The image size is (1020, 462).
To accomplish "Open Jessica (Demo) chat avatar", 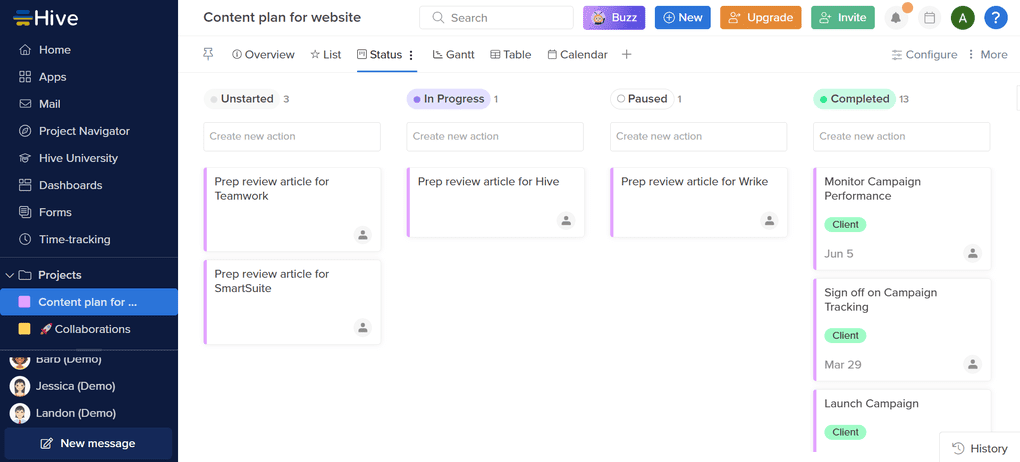I will (20, 387).
